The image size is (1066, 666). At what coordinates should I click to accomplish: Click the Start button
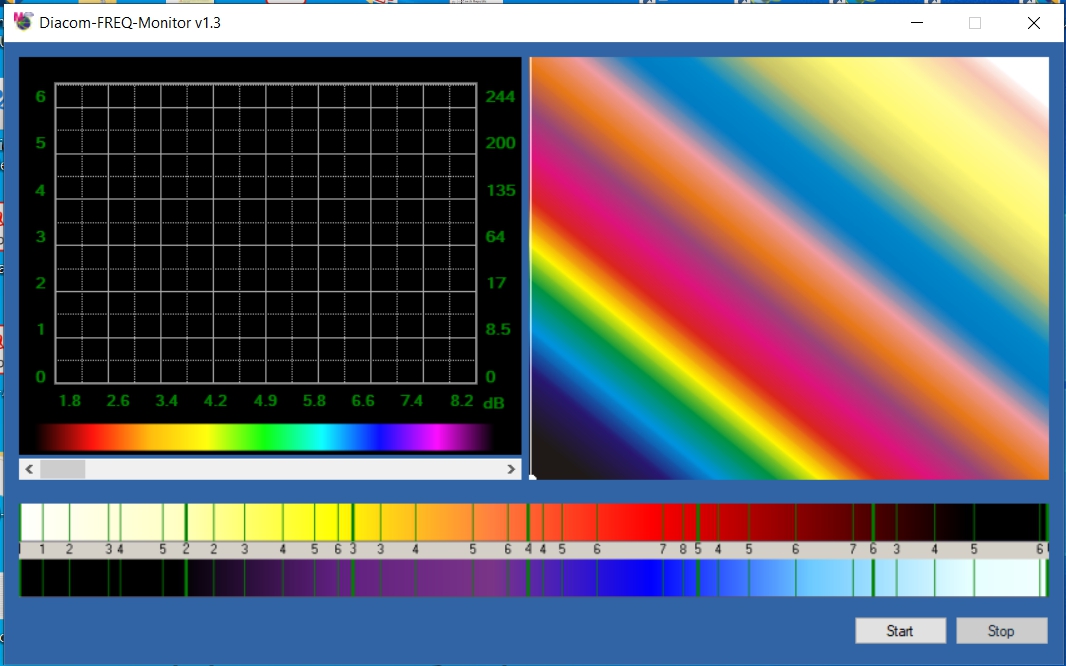point(899,631)
